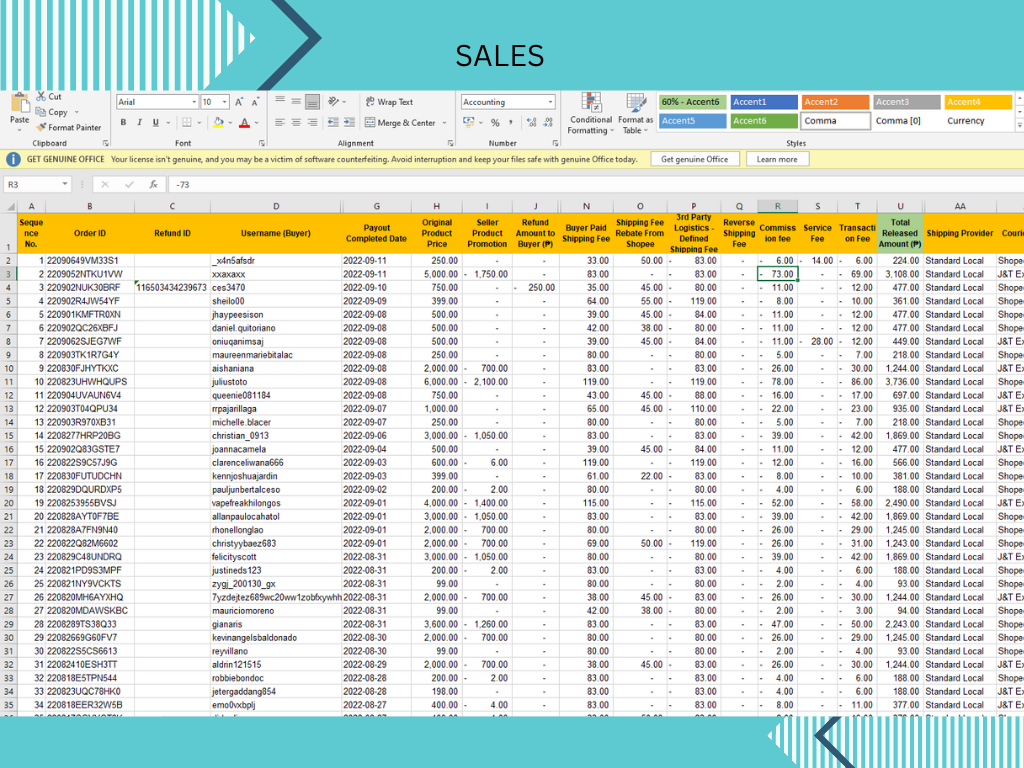The height and width of the screenshot is (768, 1024).
Task: Apply the 60% - Accent6 cell style
Action: click(692, 102)
